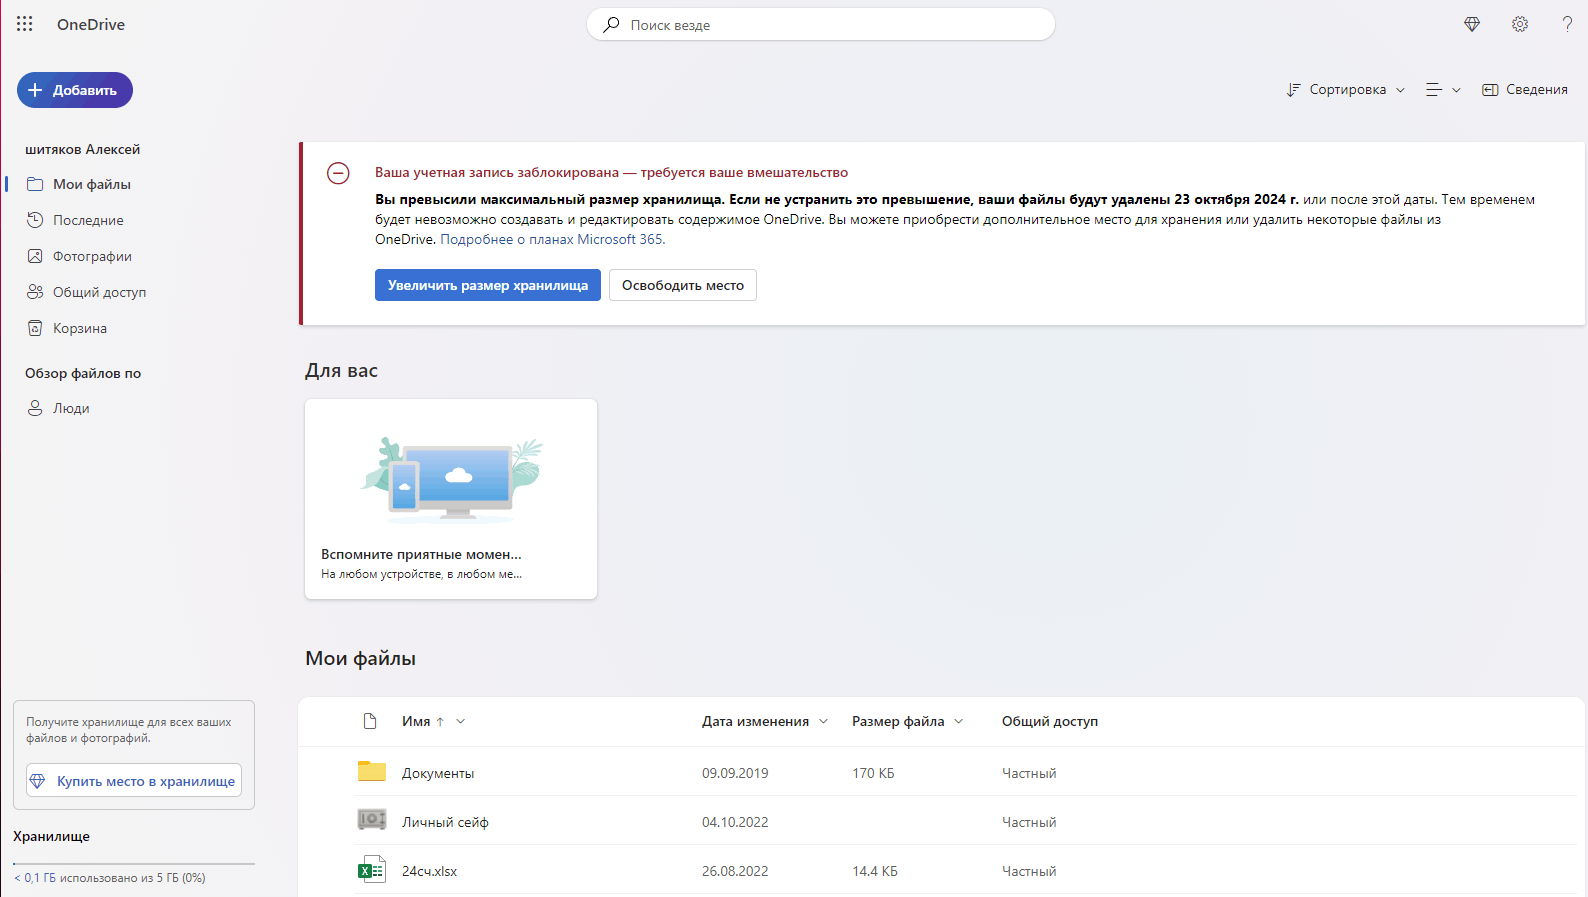Open Мои файлы in the sidebar

(x=92, y=184)
